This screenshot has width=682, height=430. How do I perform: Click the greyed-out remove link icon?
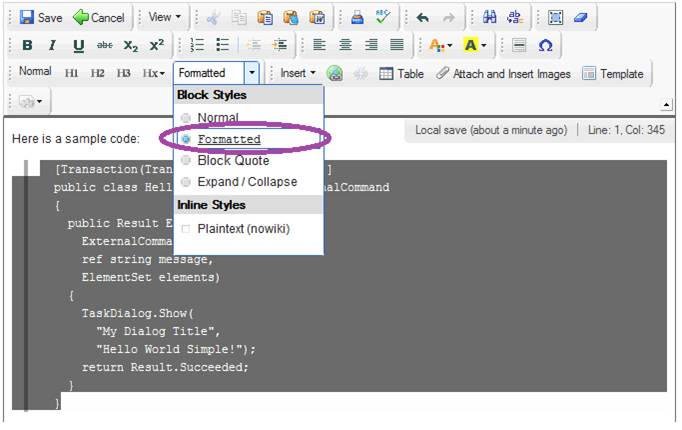[x=360, y=73]
